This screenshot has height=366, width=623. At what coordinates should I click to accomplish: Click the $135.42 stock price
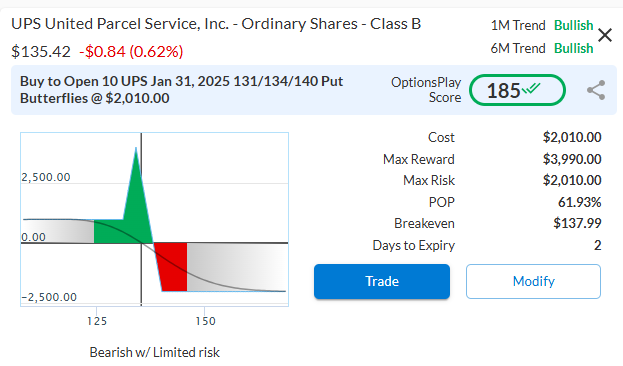[x=41, y=52]
